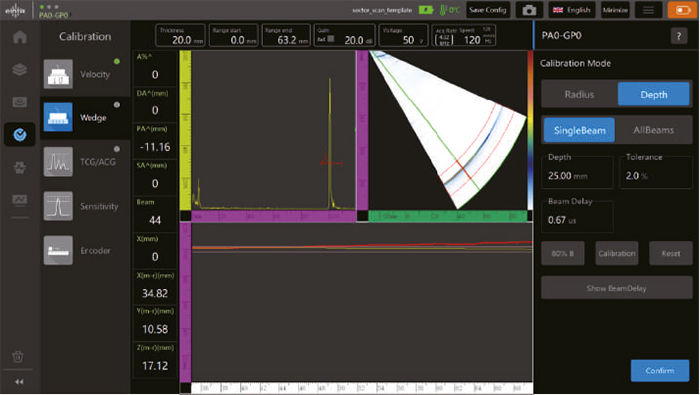Edit the Depth 25.00 mm field
This screenshot has height=395, width=700.
click(x=577, y=172)
